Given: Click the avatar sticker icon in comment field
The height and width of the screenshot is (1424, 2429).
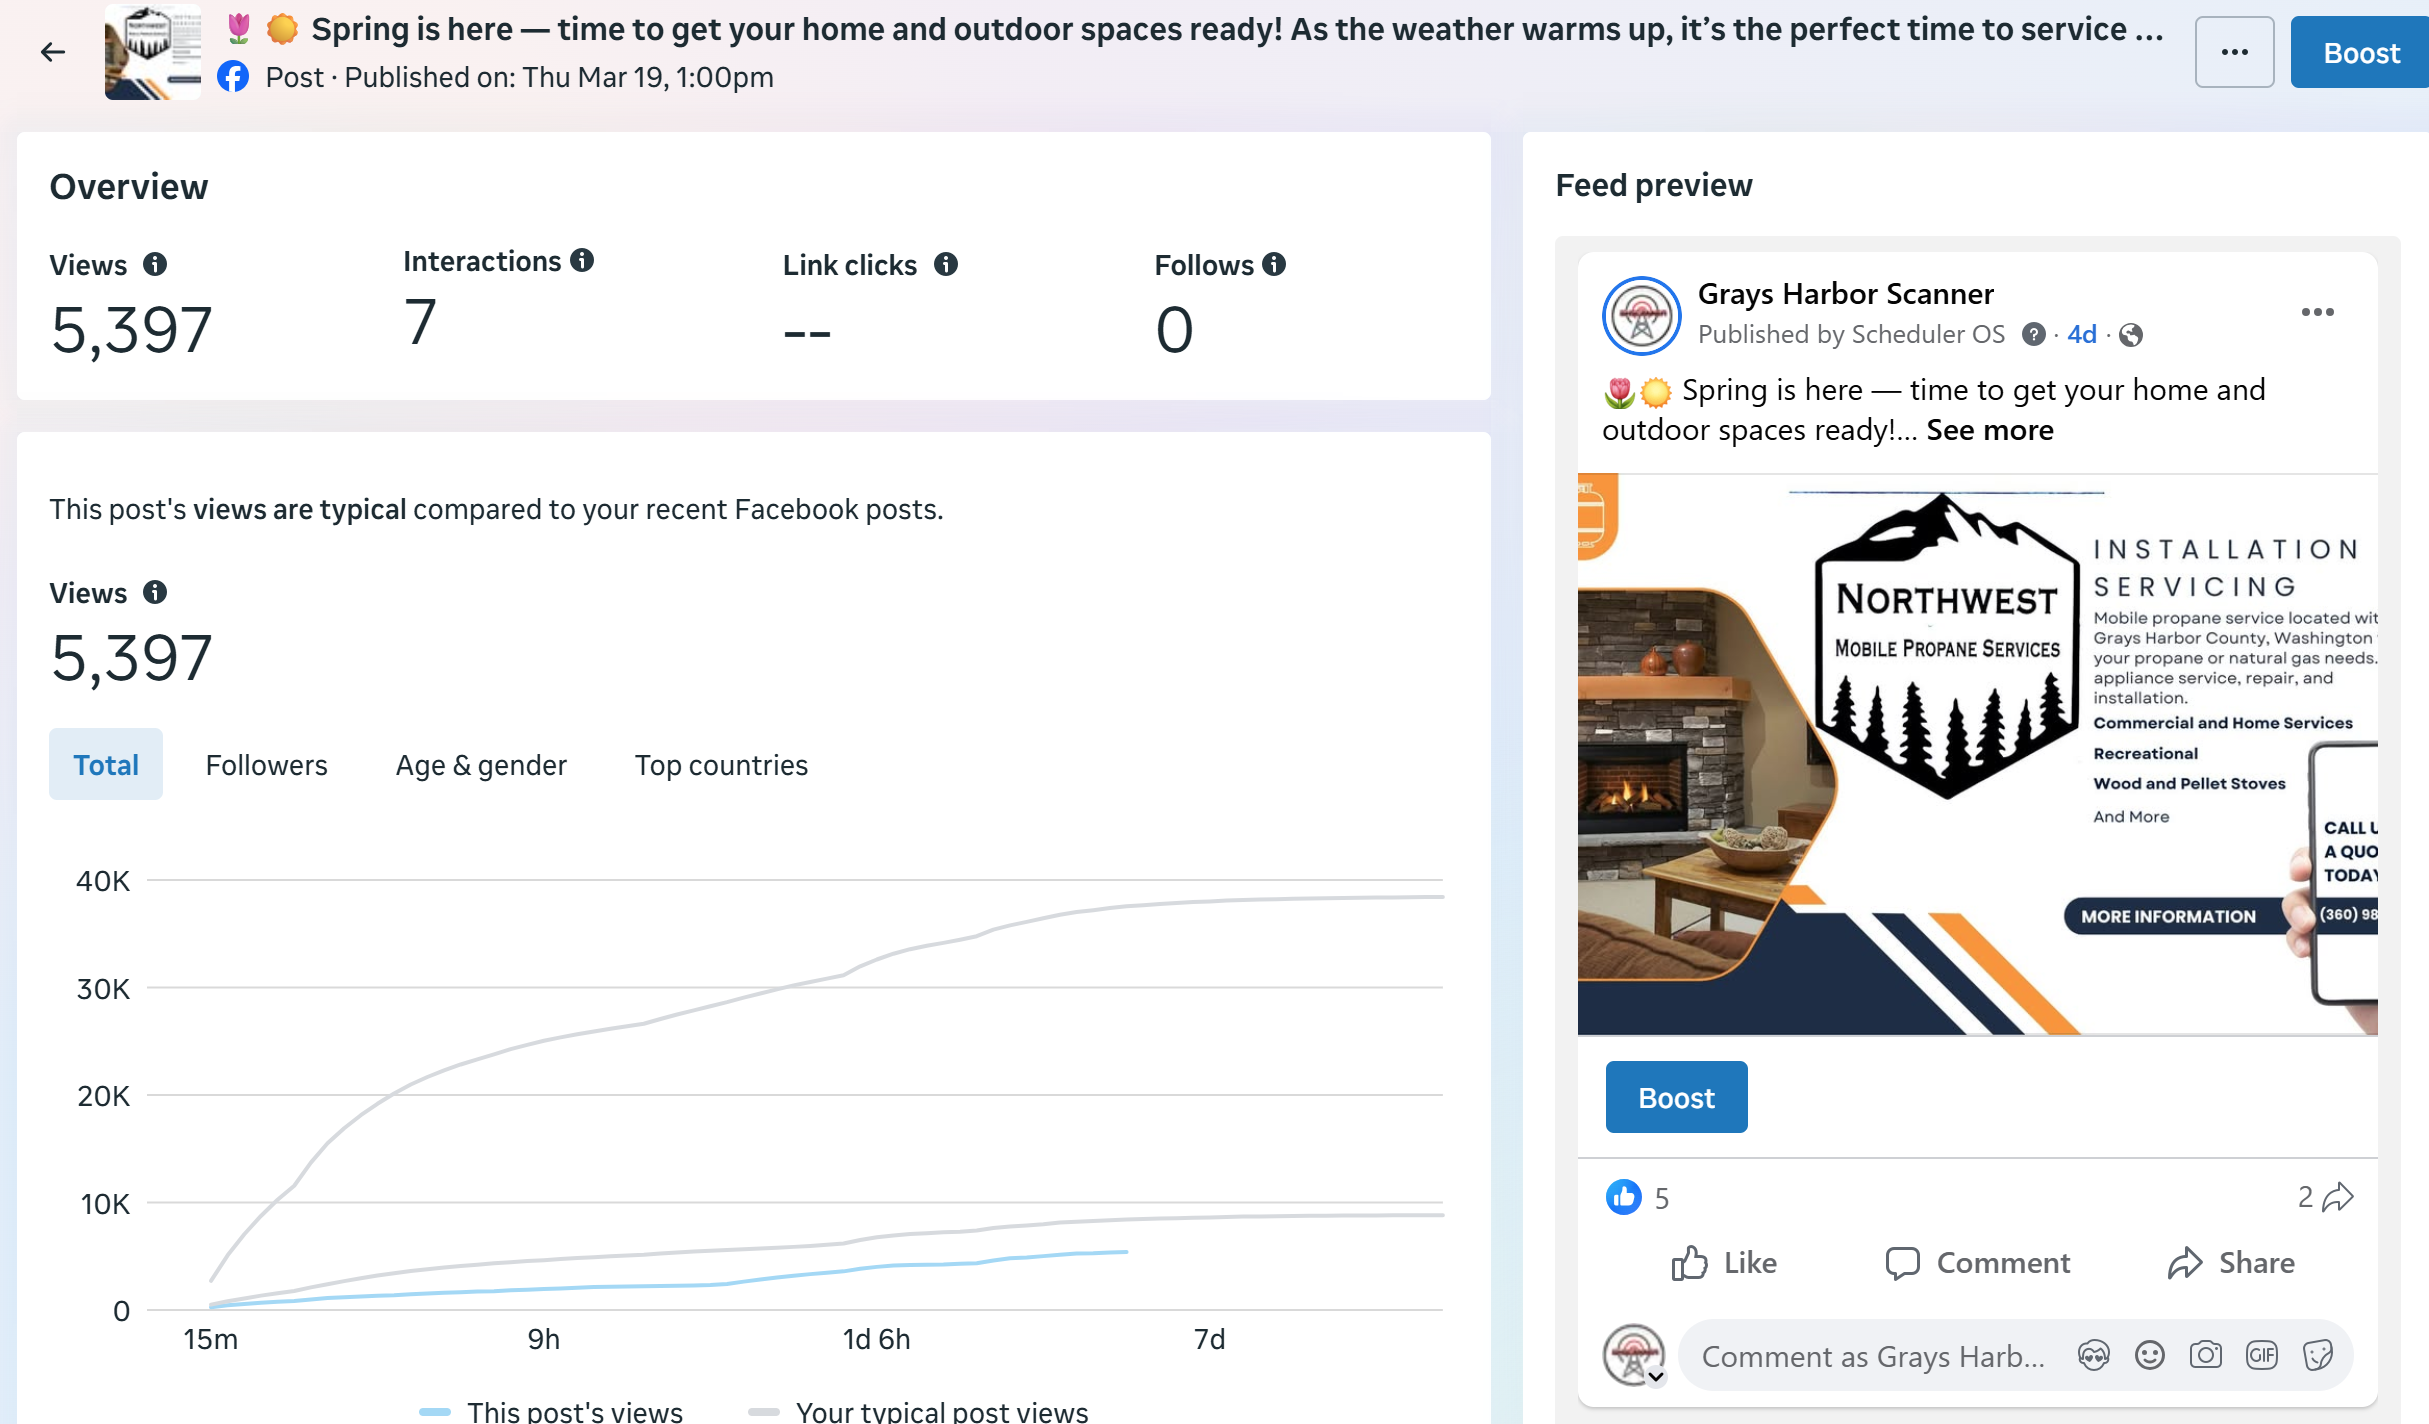Looking at the screenshot, I should pos(2094,1355).
